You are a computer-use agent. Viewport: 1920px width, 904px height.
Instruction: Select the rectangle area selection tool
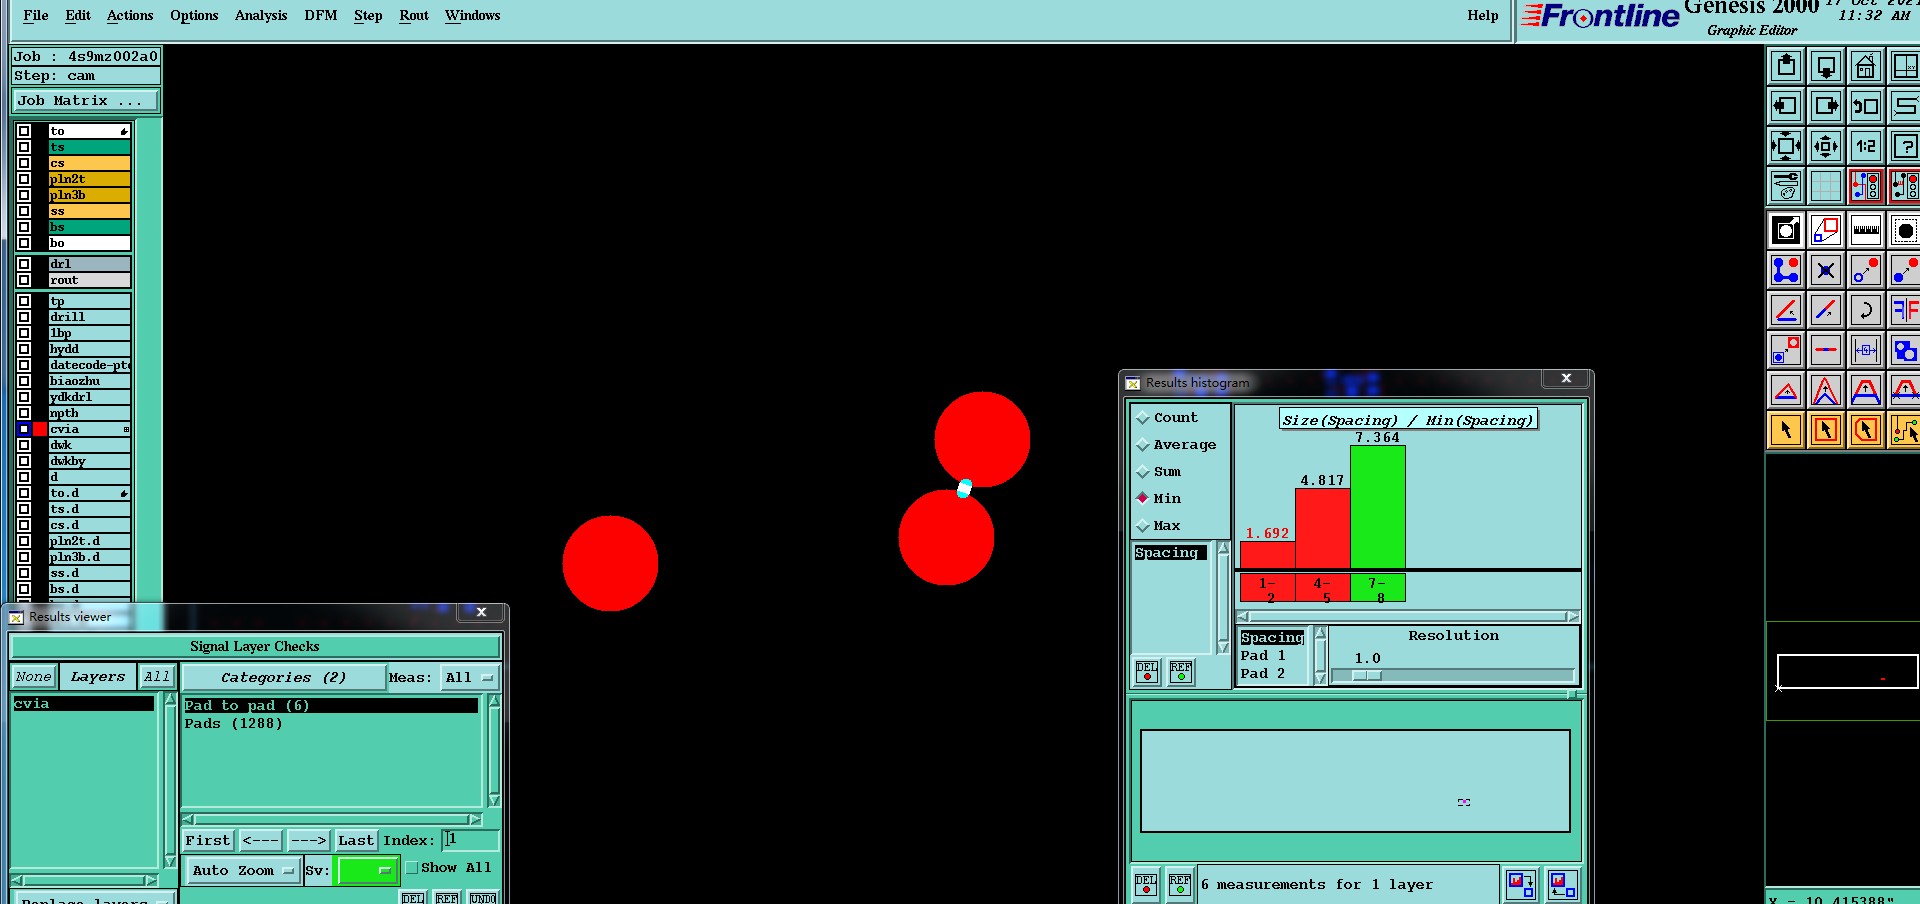(x=1826, y=430)
